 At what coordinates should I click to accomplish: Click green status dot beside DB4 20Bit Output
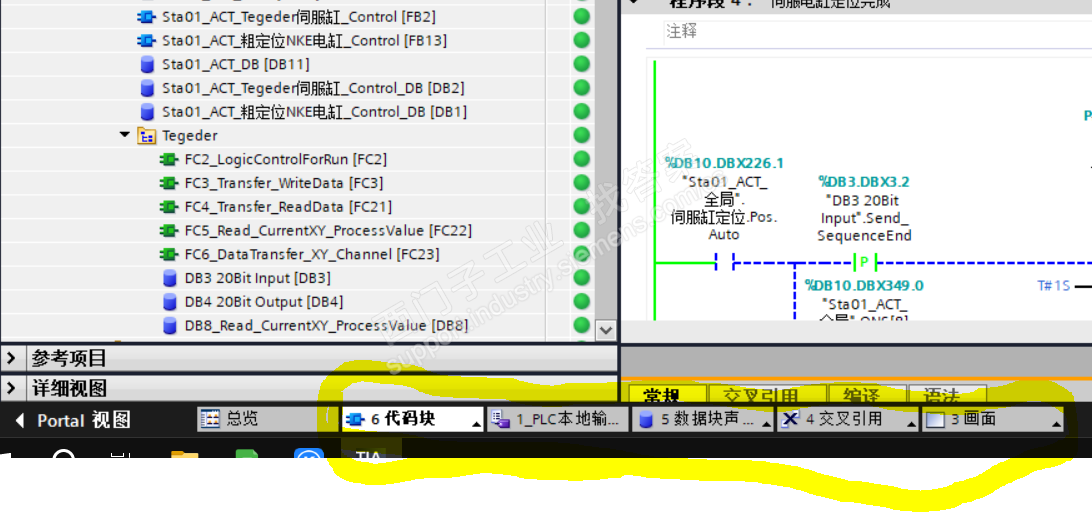tap(582, 301)
